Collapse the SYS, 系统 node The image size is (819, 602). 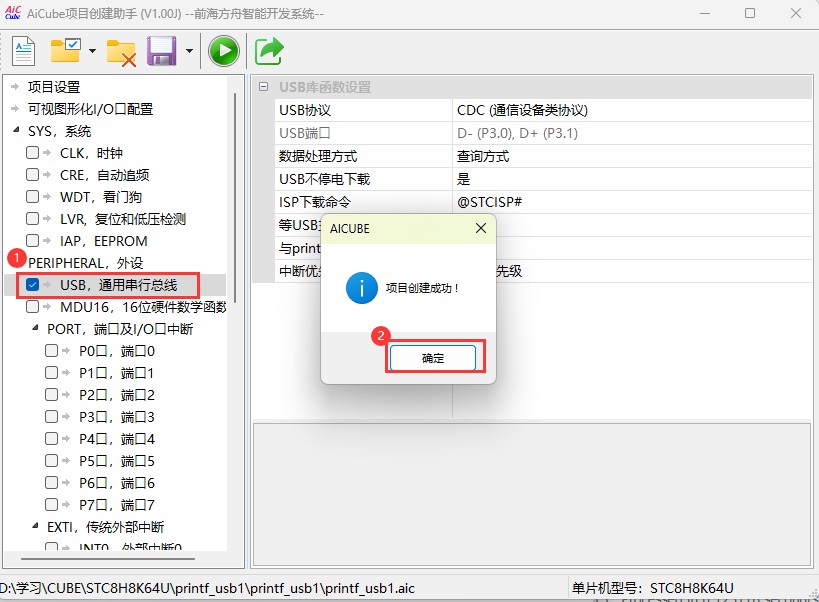pyautogui.click(x=16, y=129)
